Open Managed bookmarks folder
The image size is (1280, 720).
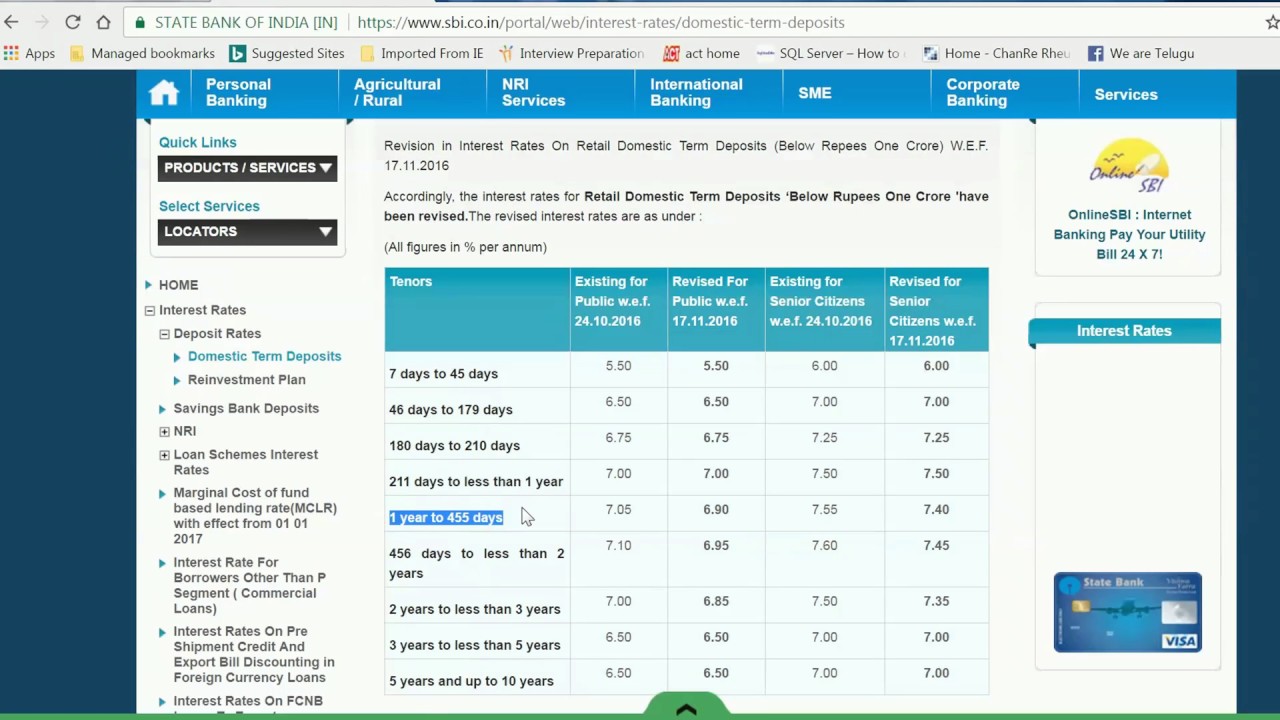tap(142, 53)
